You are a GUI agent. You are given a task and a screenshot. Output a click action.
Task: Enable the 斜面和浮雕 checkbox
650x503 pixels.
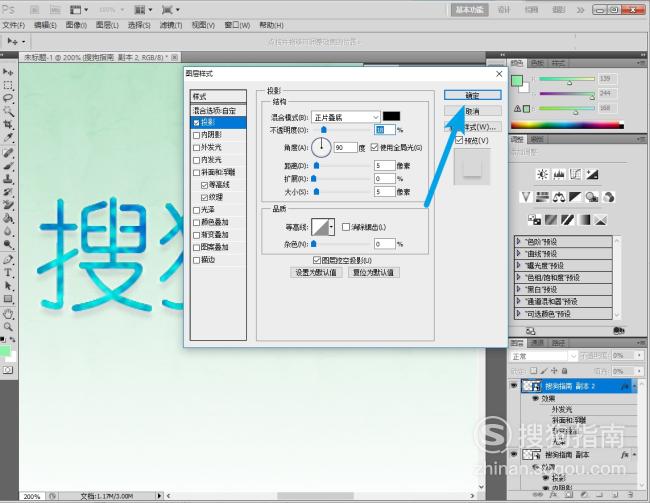[196, 173]
